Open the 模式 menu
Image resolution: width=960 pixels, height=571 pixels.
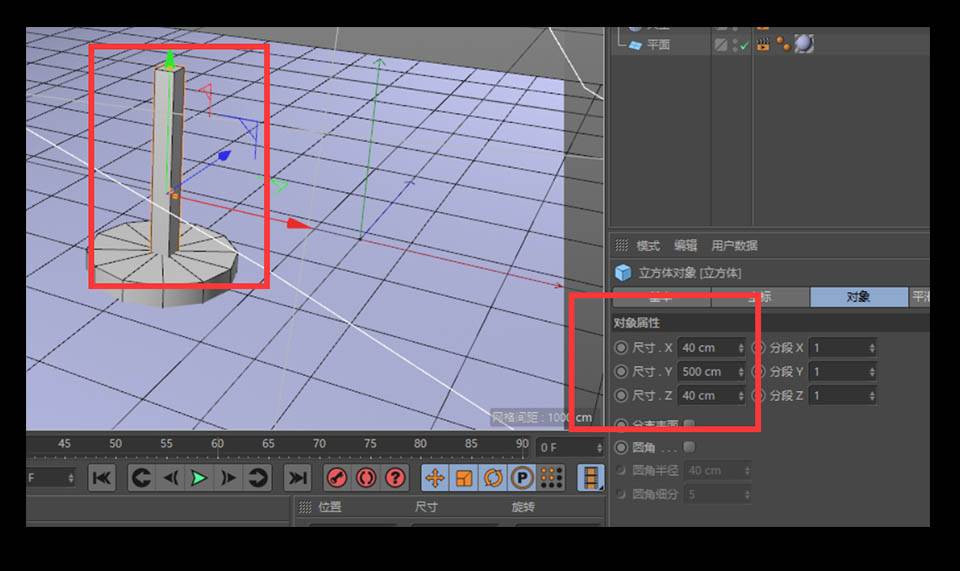click(648, 245)
